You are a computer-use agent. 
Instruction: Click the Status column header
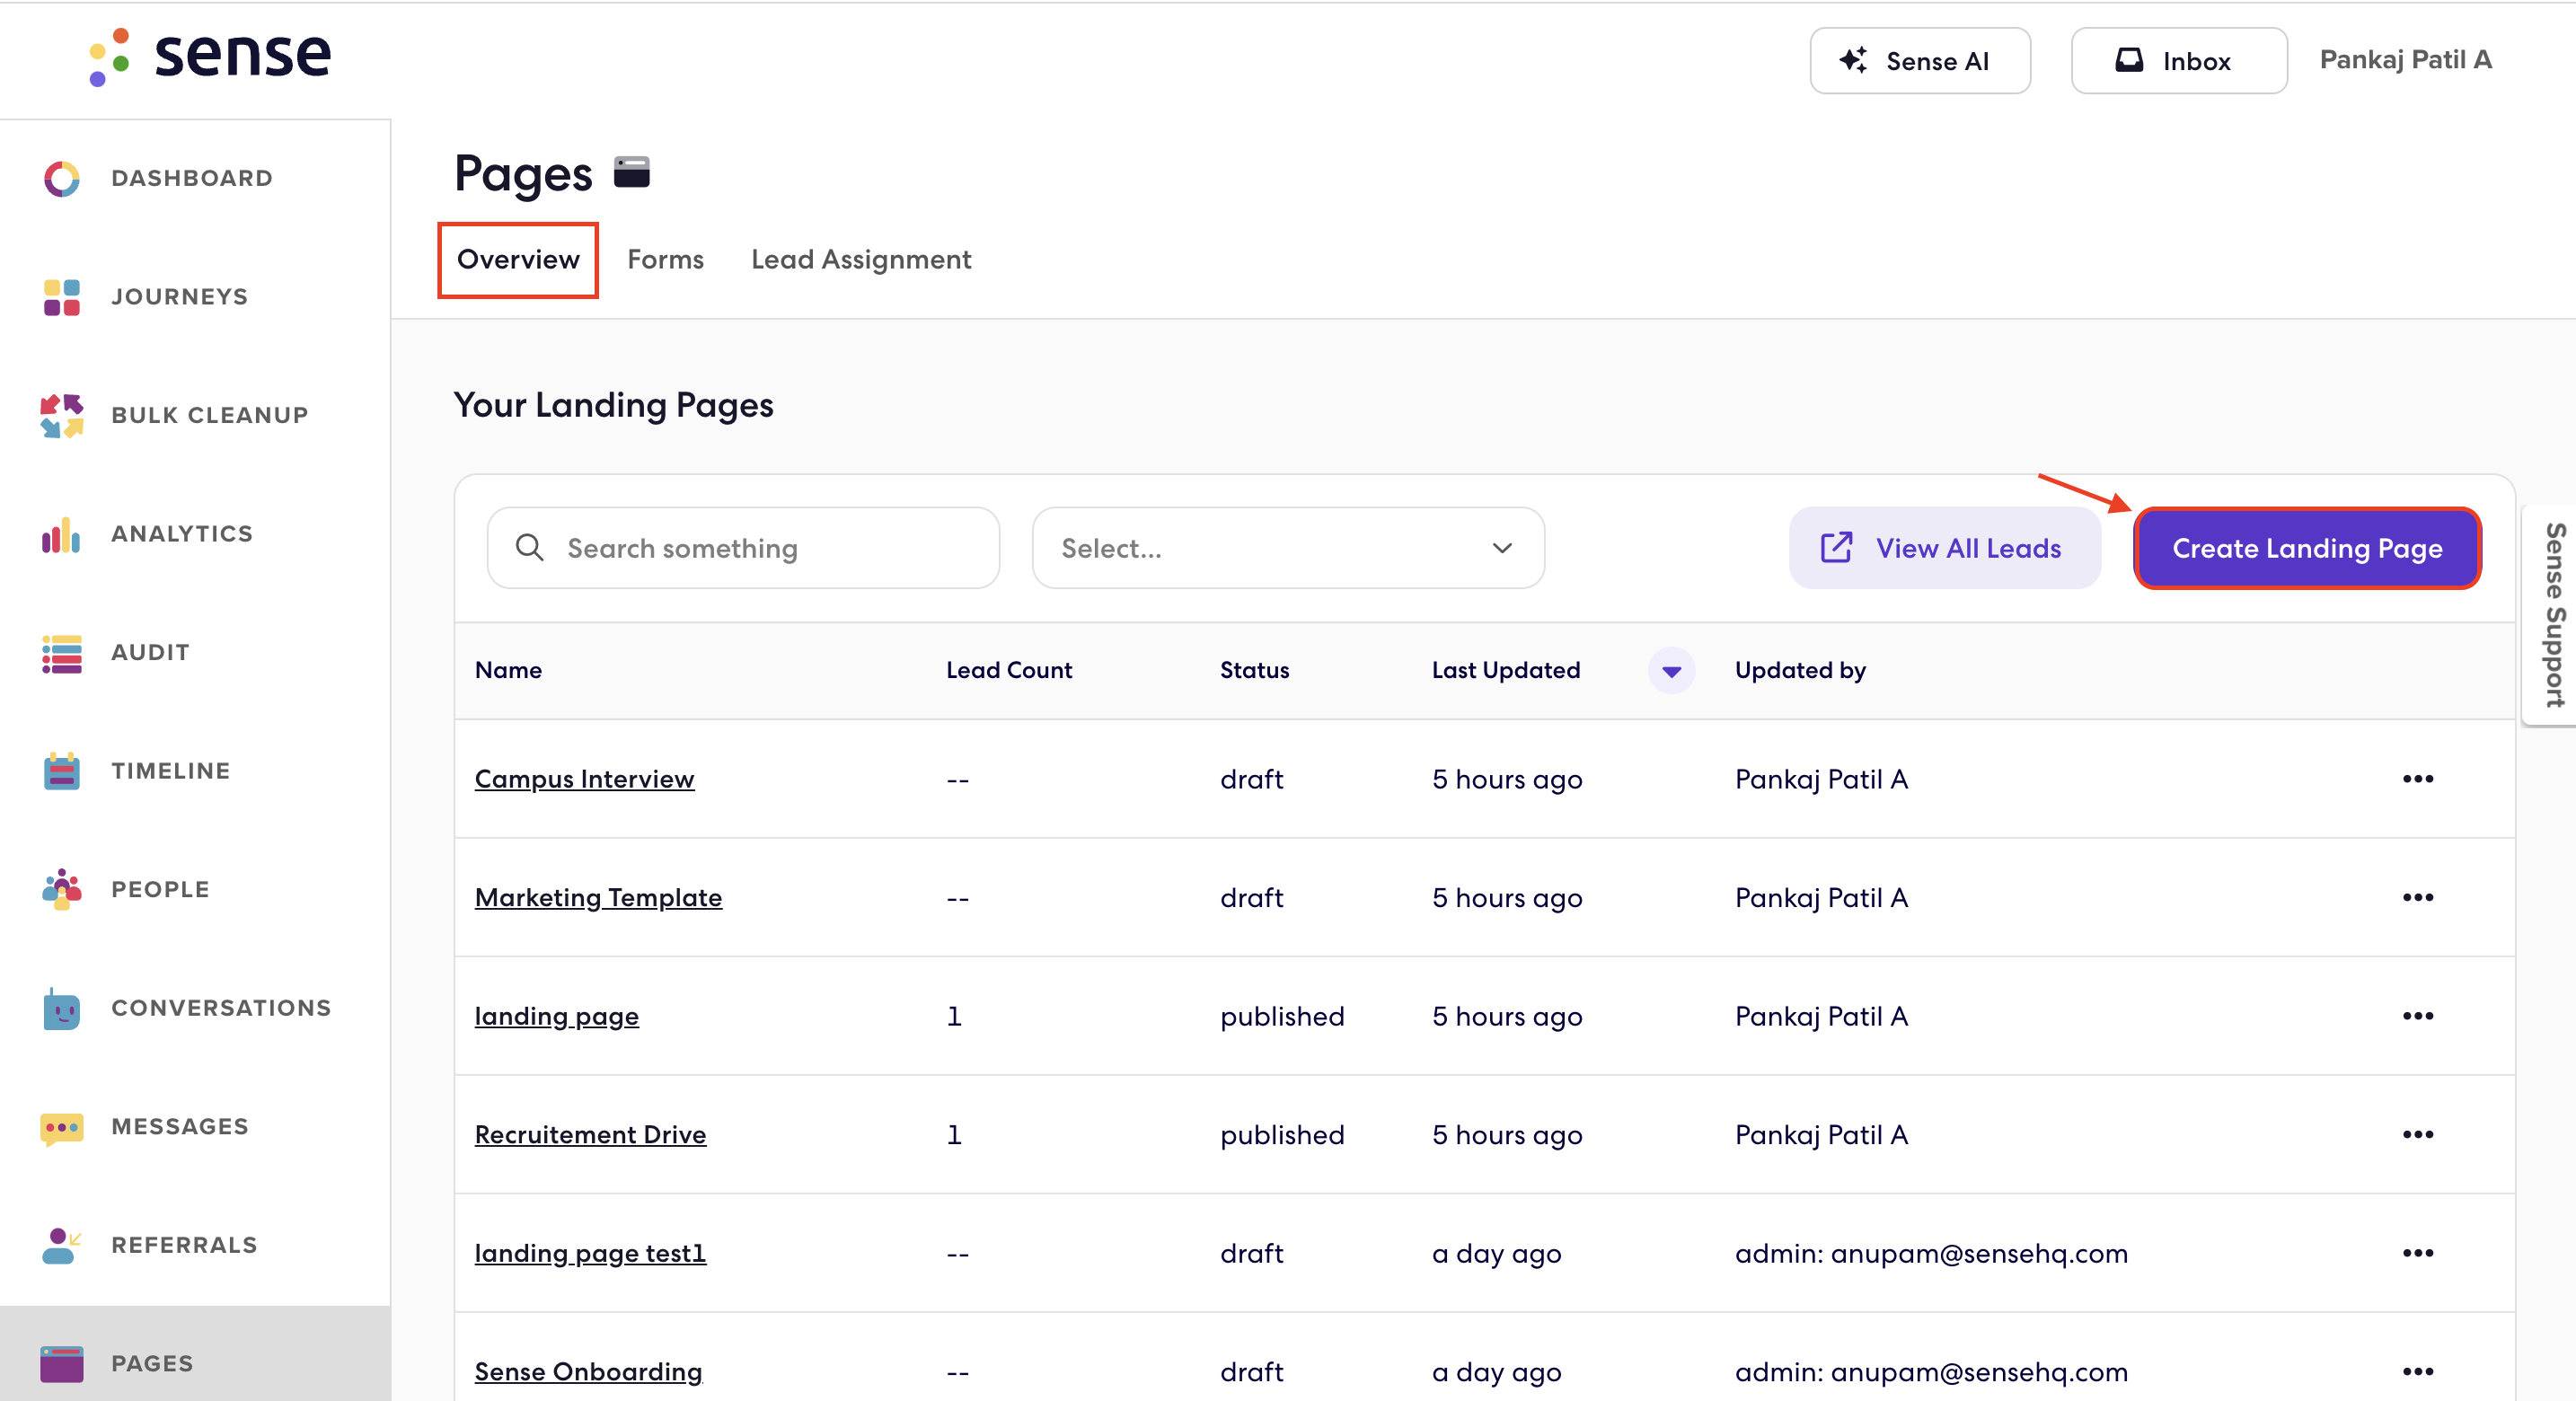pos(1254,670)
